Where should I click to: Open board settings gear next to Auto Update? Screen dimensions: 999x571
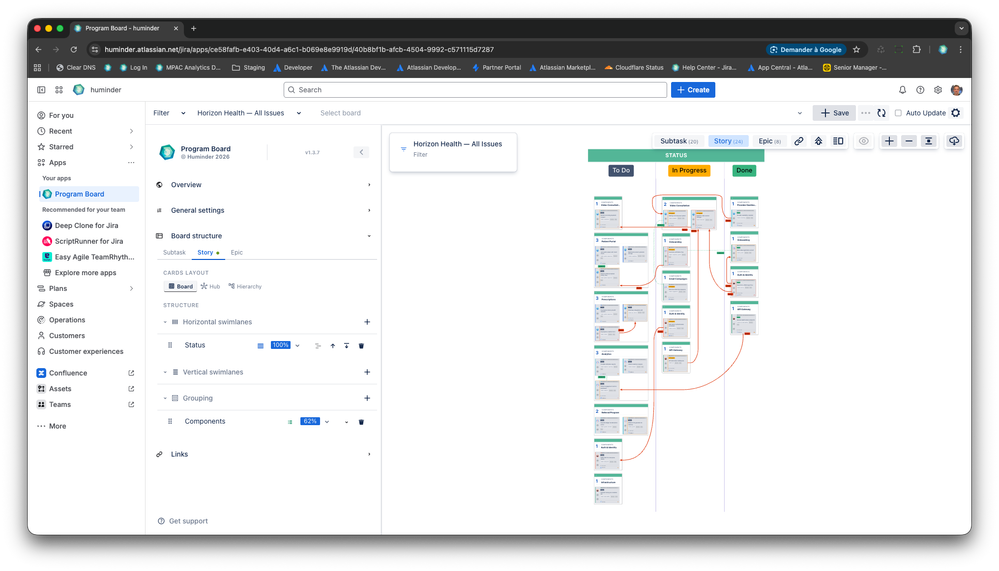[956, 113]
